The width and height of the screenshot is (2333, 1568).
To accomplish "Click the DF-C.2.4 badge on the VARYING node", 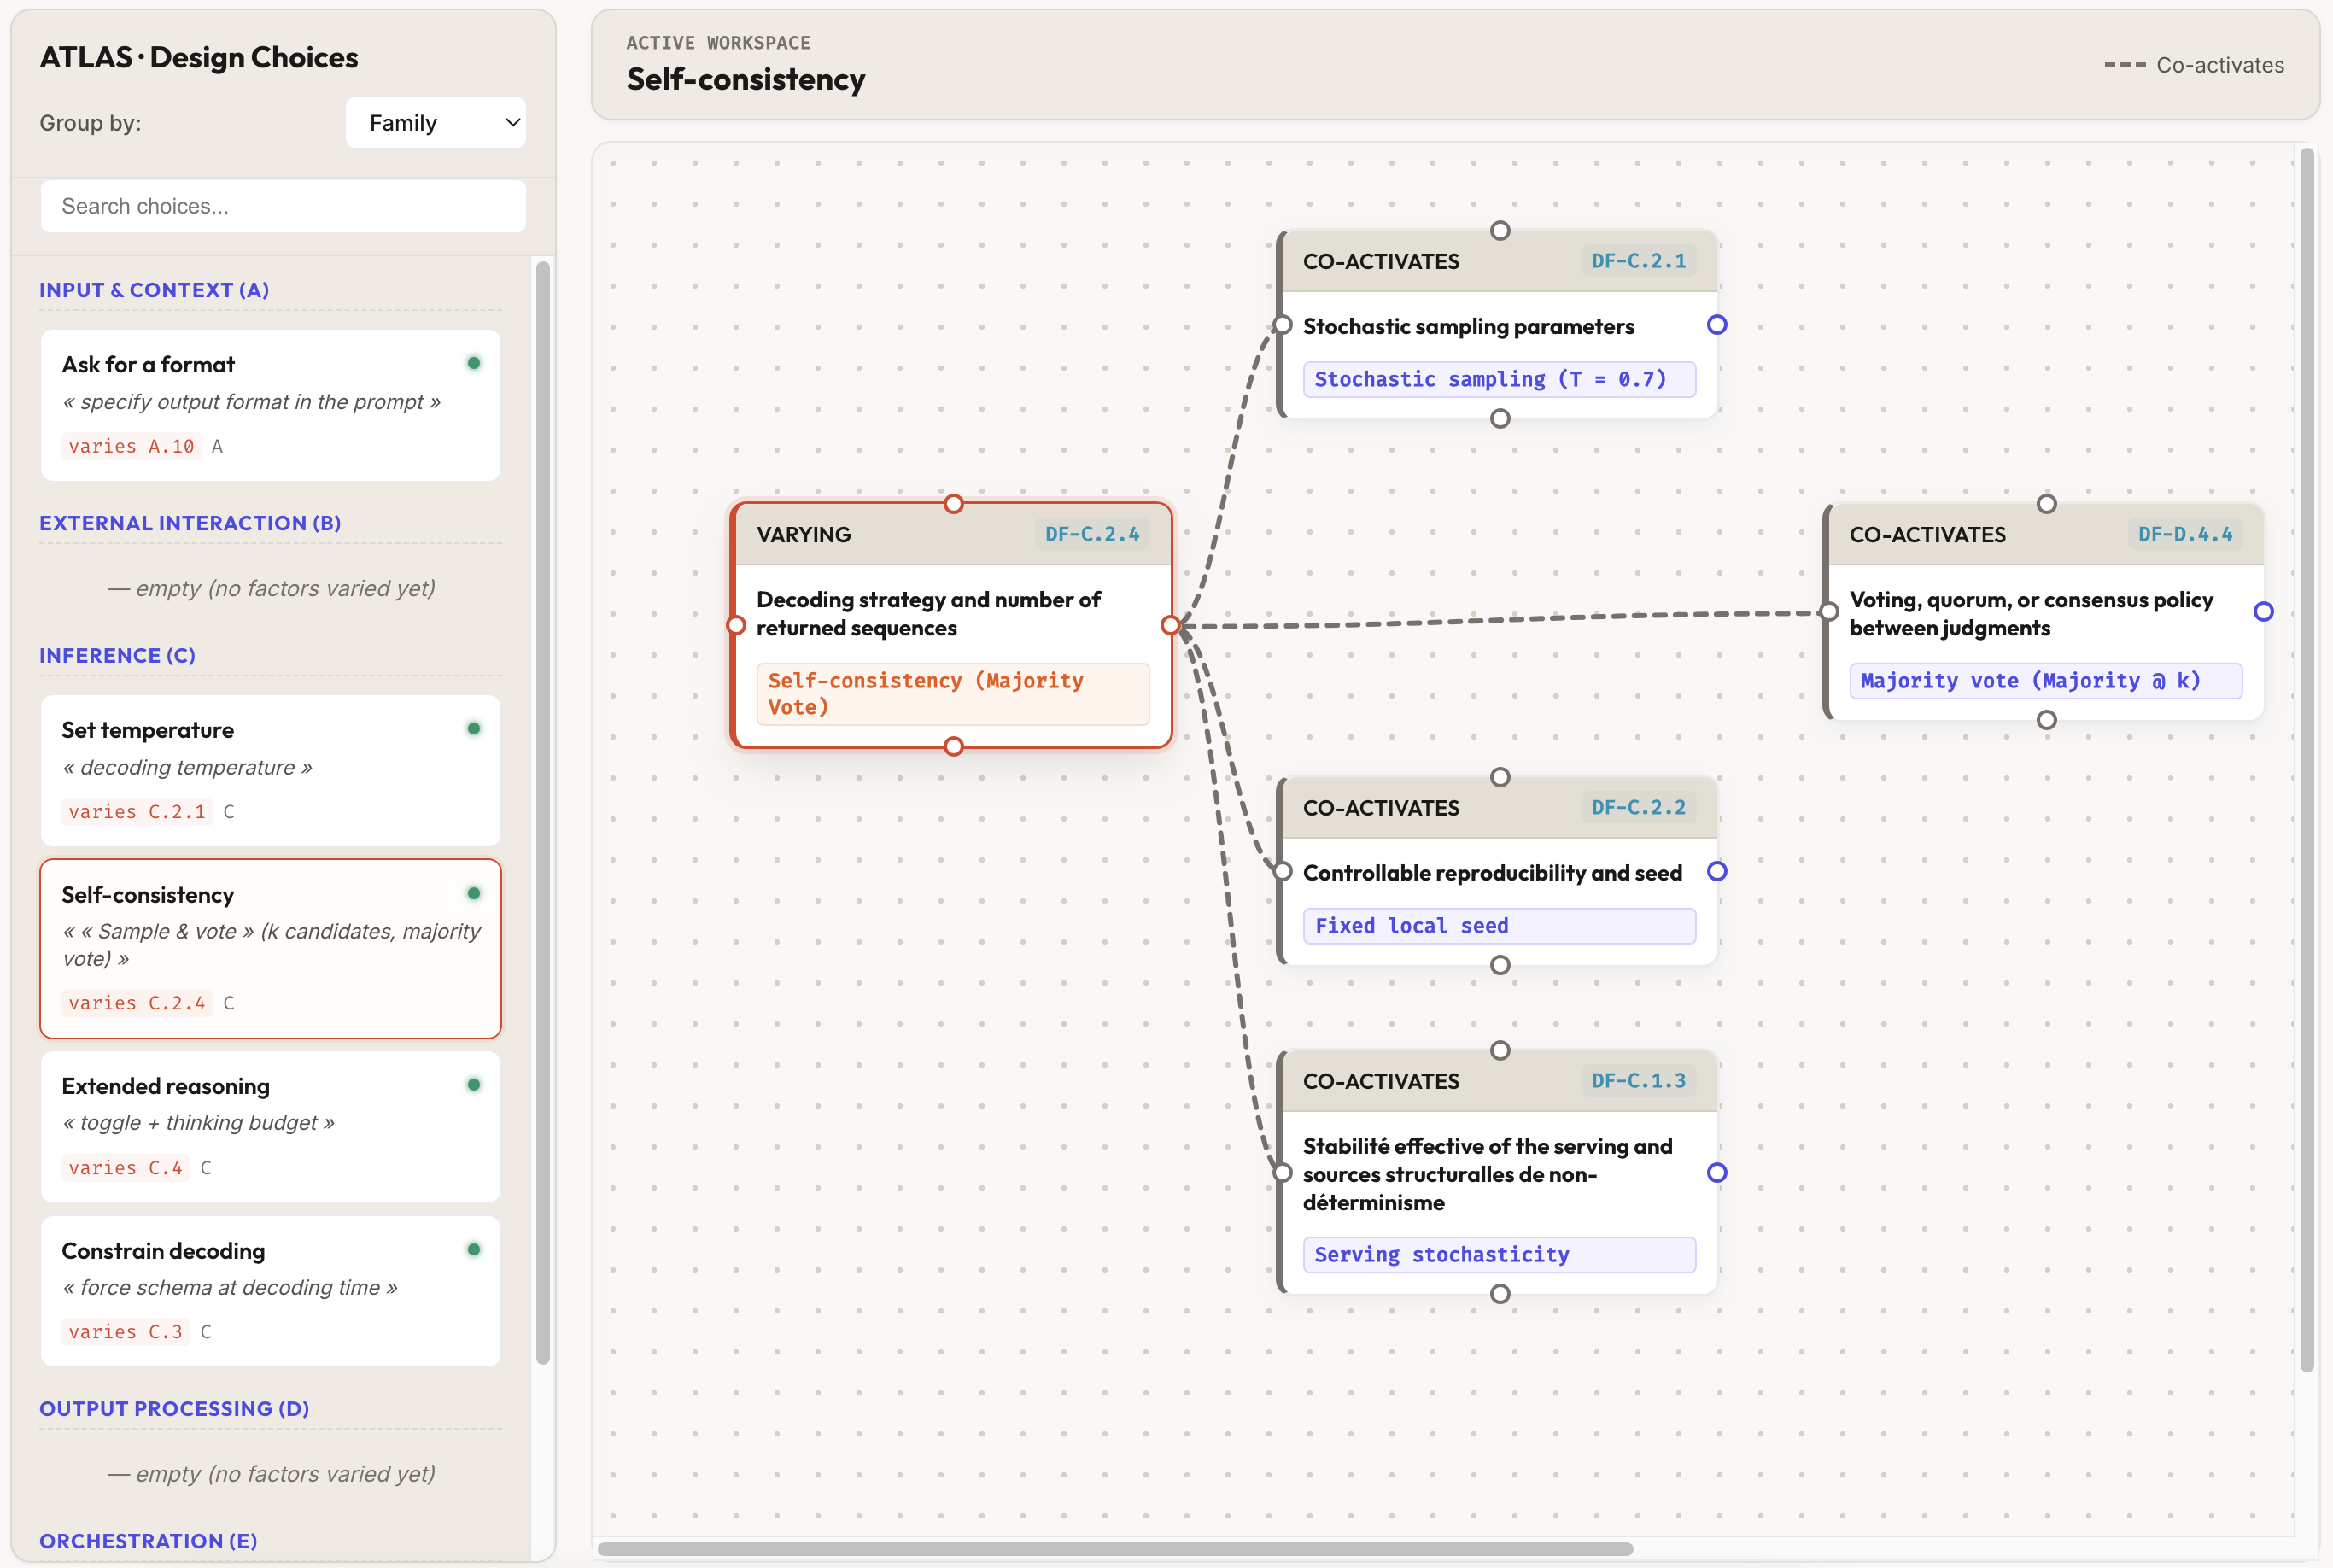I will click(x=1092, y=534).
